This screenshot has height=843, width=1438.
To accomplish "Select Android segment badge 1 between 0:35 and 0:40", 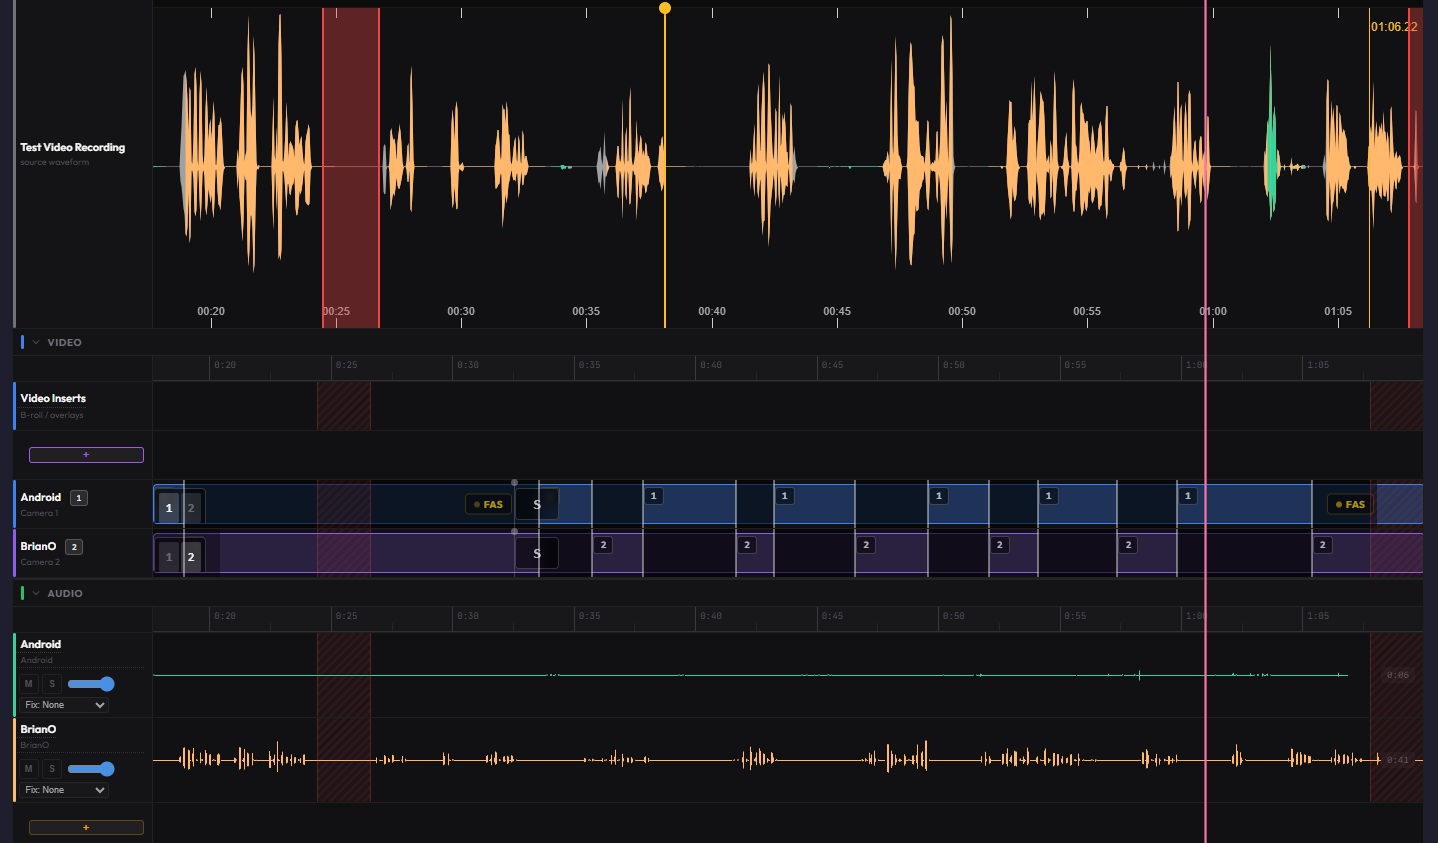I will [654, 496].
